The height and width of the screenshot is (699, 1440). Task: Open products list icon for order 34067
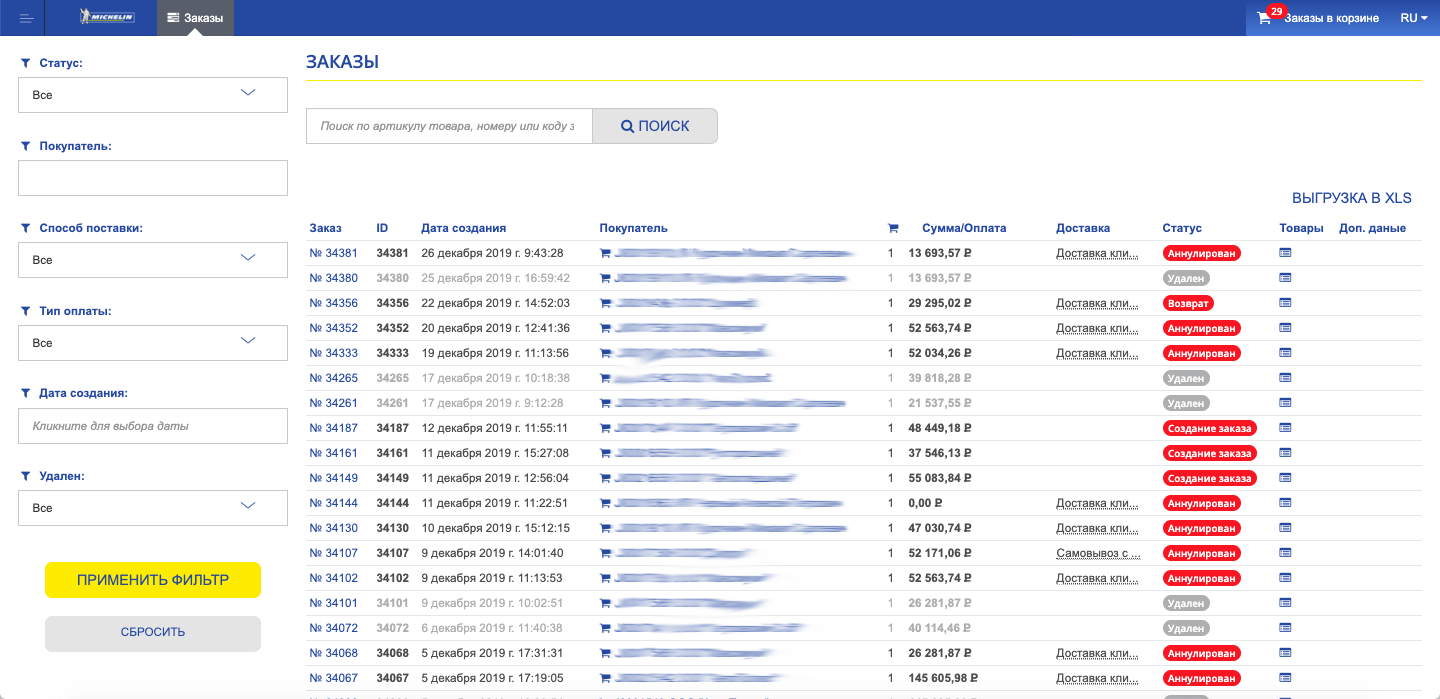click(x=1286, y=678)
